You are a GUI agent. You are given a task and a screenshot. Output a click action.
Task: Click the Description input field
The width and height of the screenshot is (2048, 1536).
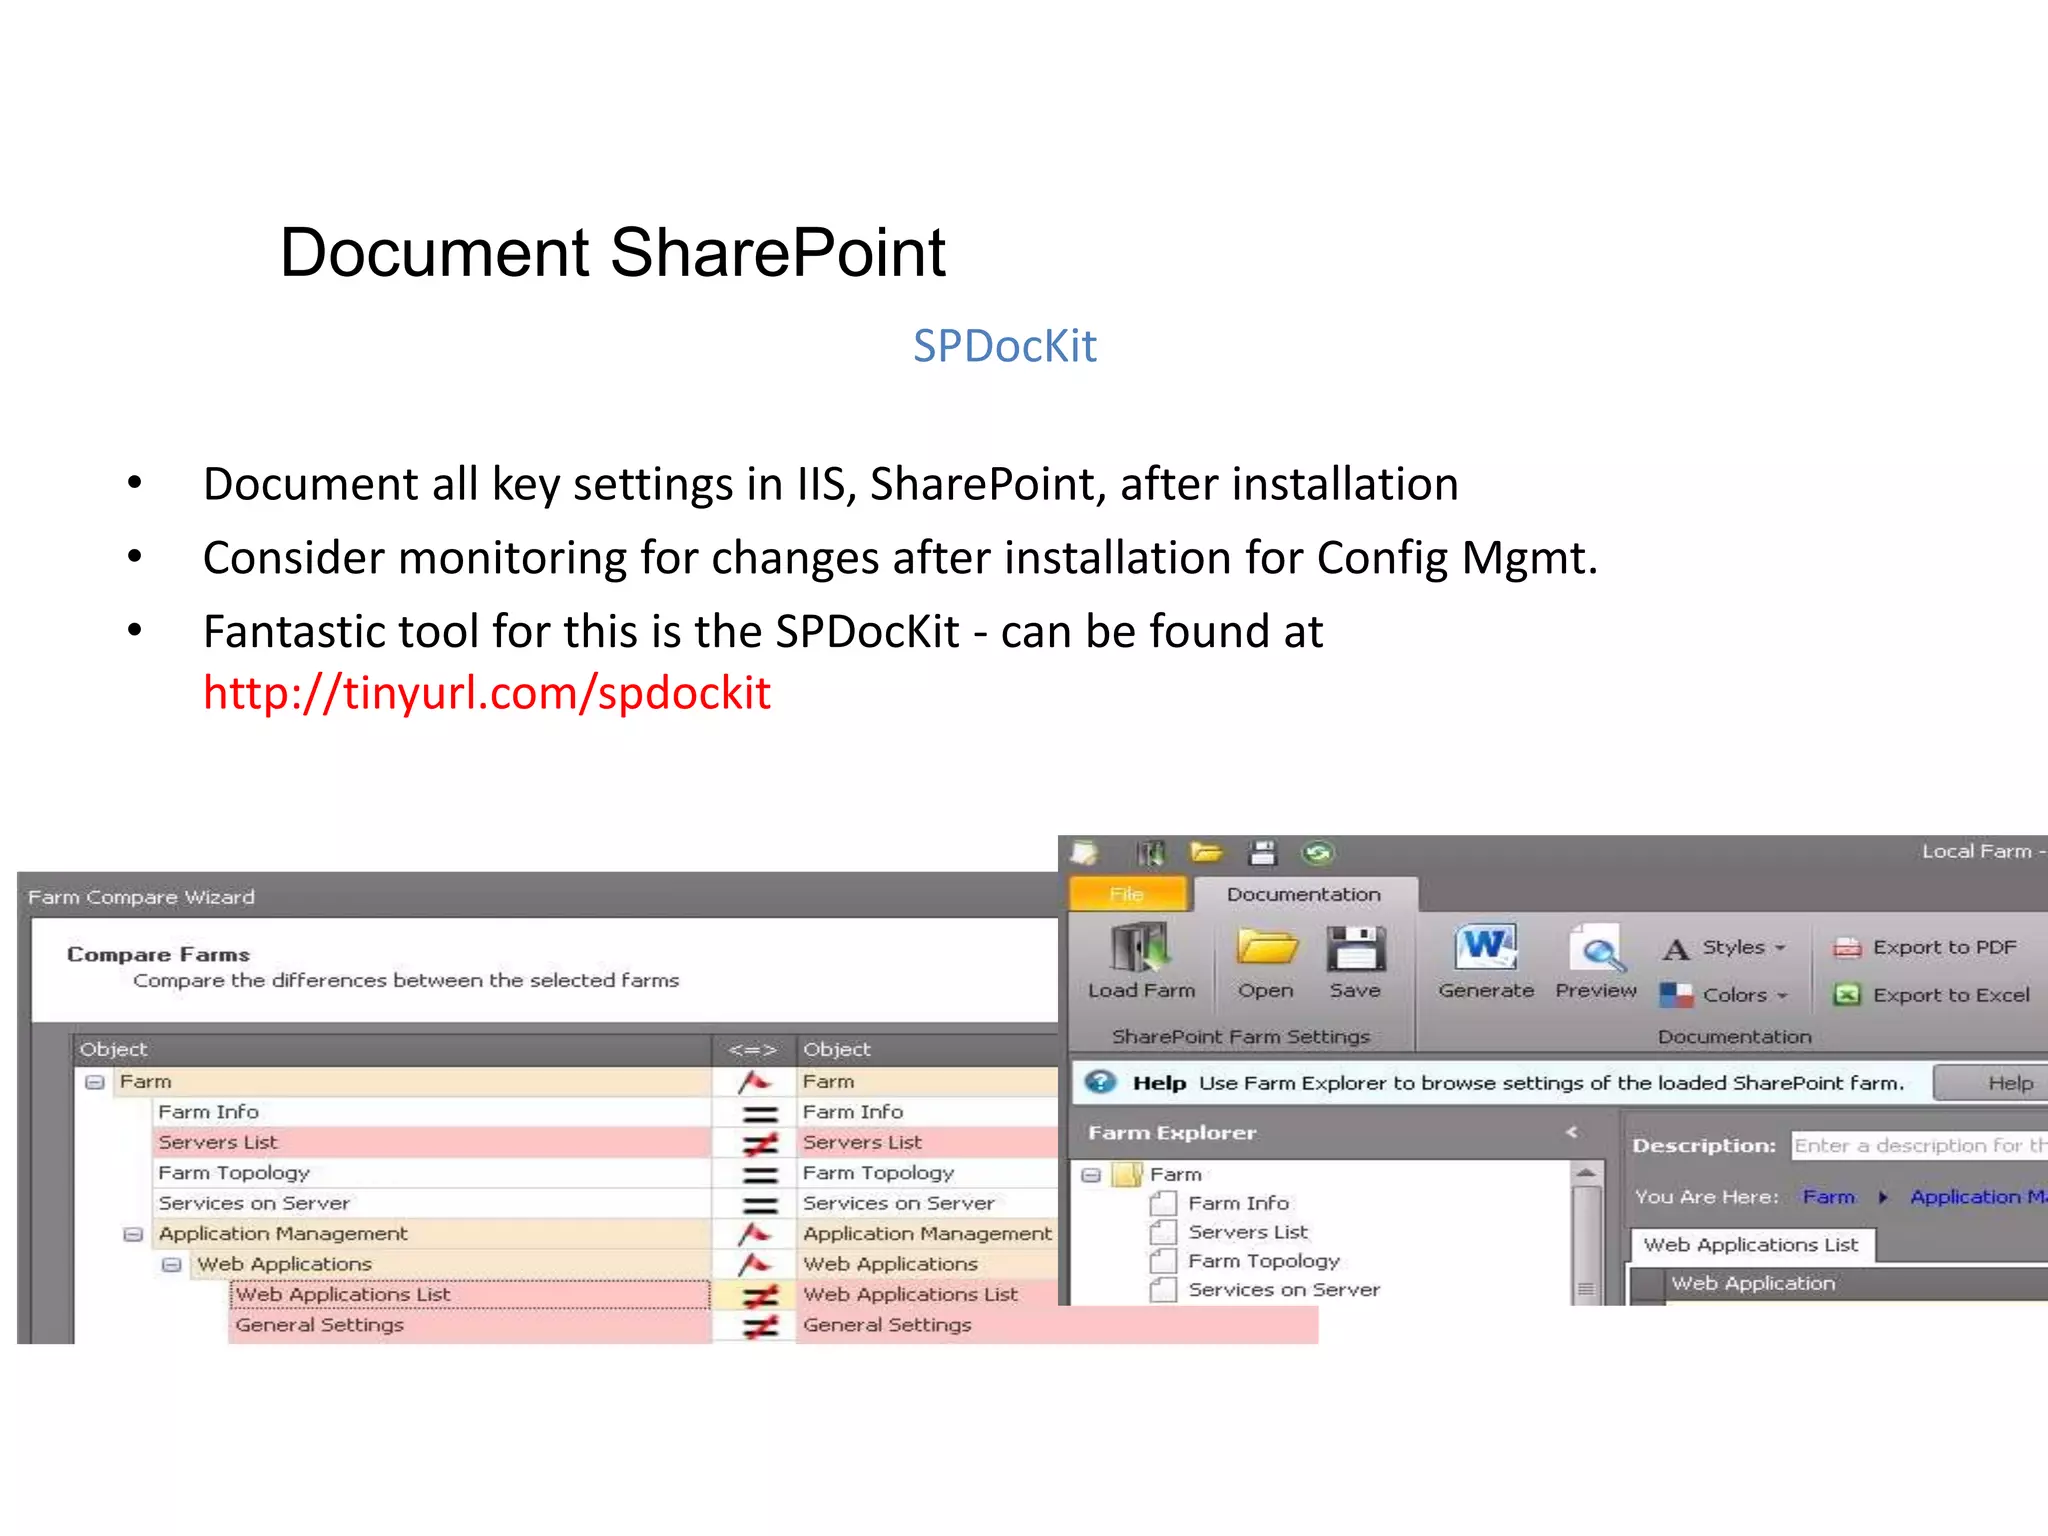(x=1919, y=1145)
